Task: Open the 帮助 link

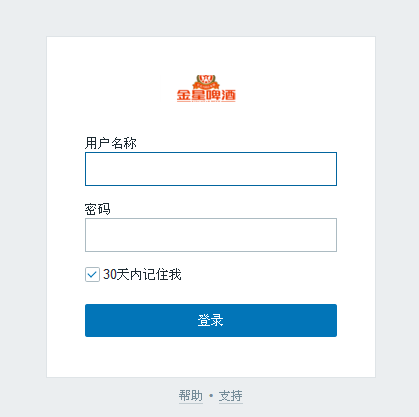Action: click(x=191, y=396)
